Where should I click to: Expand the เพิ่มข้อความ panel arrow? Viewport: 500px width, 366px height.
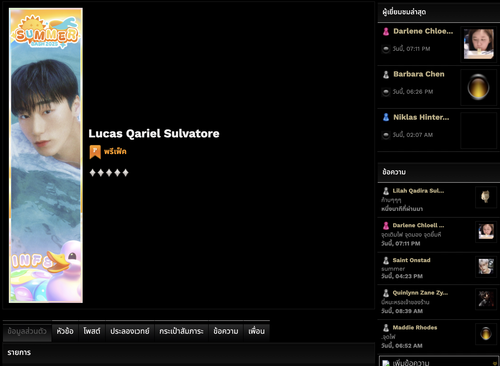pos(494,363)
